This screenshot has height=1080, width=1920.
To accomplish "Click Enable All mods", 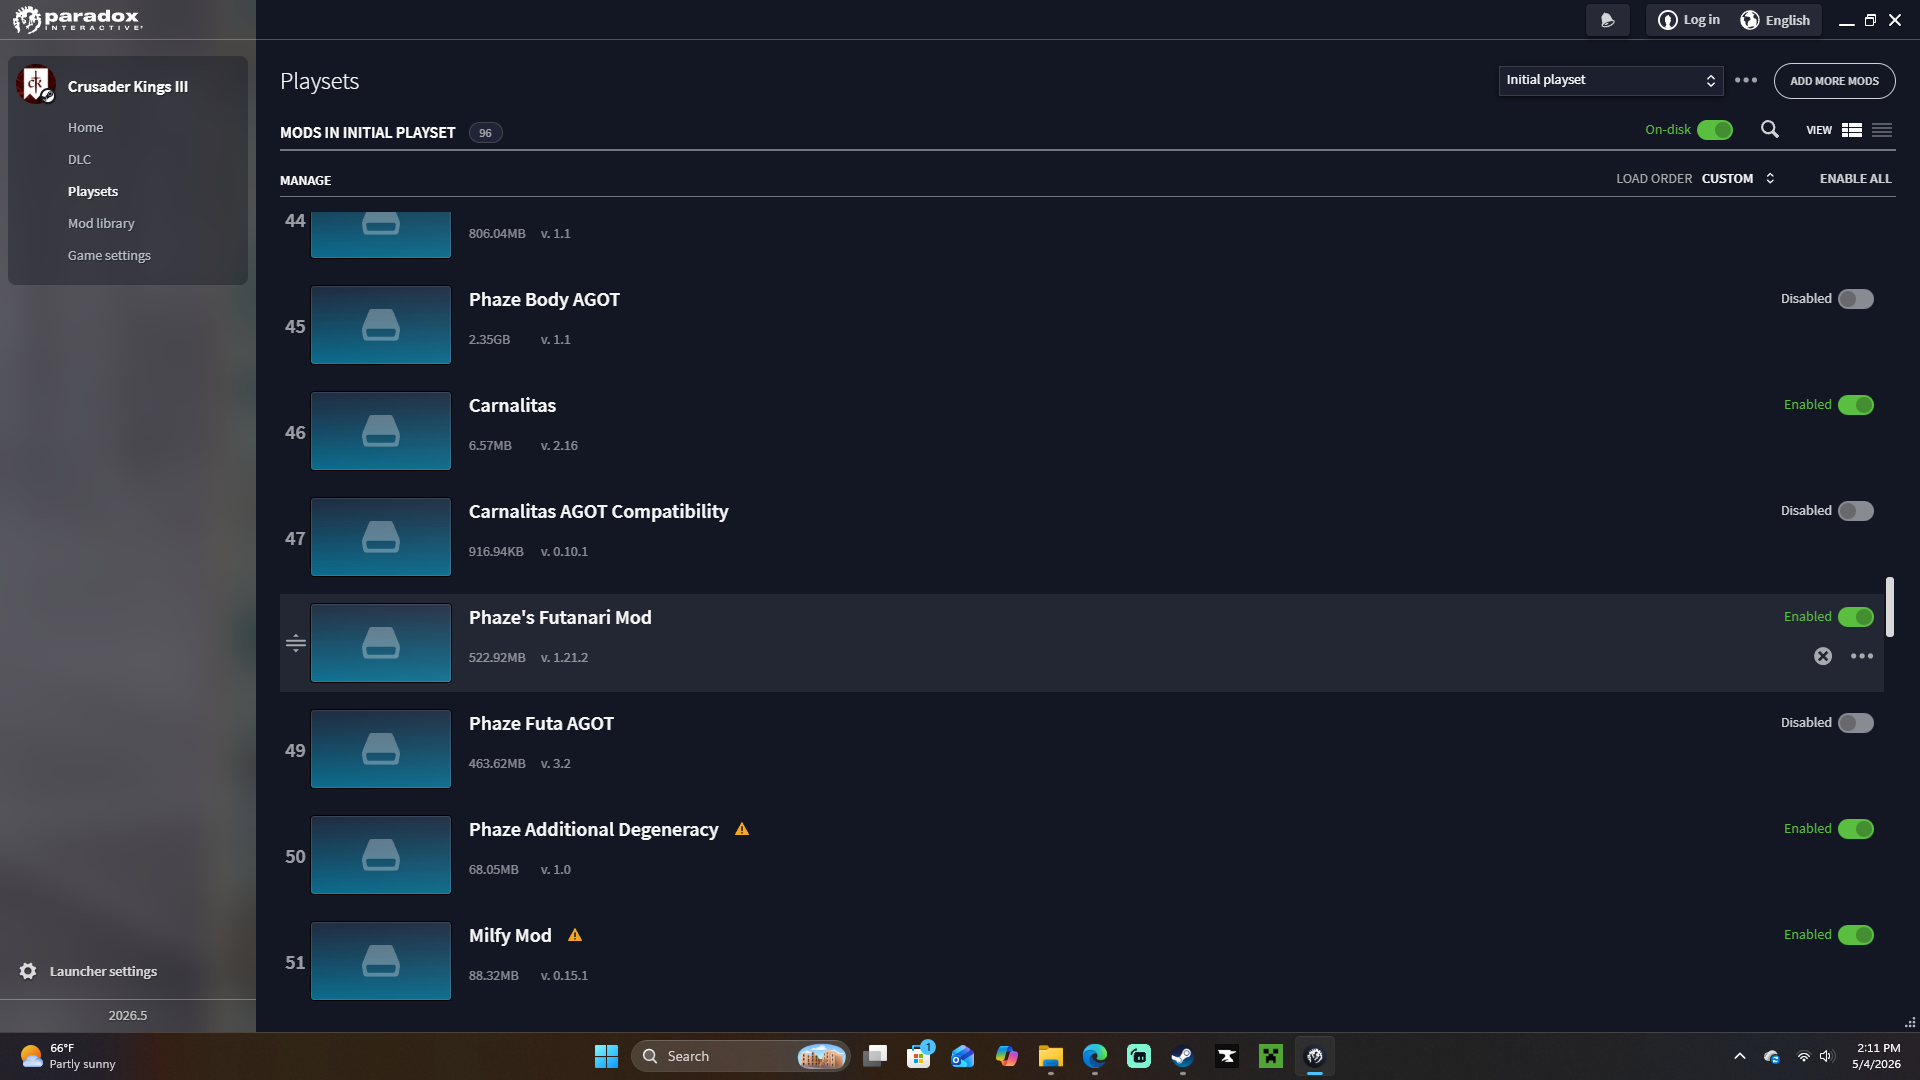I will pos(1855,178).
